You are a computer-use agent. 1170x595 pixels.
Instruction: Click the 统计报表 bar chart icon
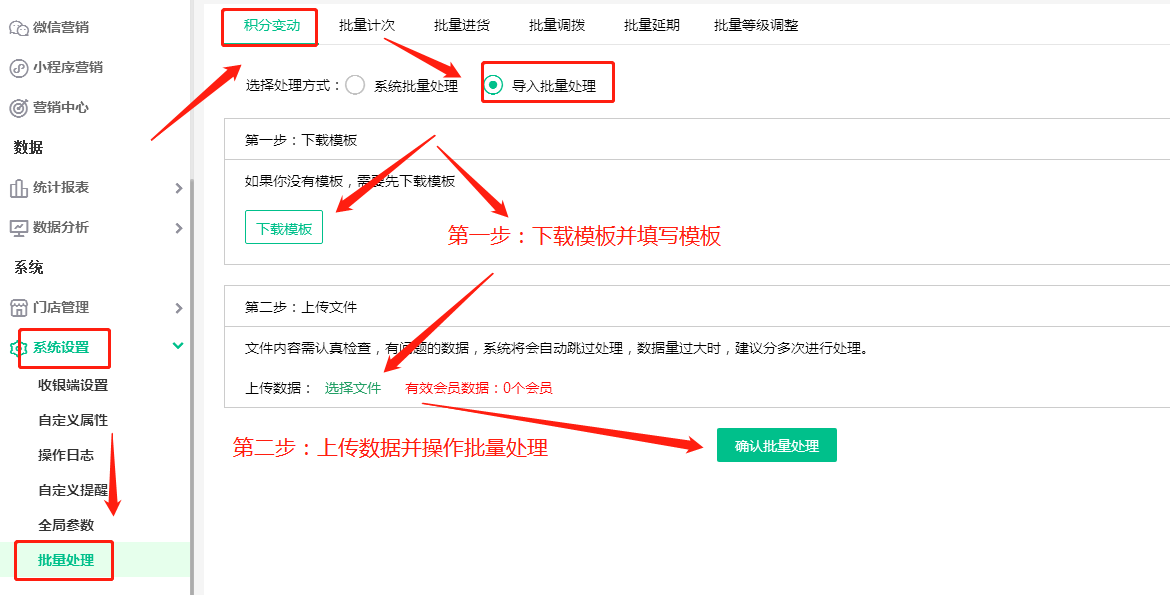pyautogui.click(x=17, y=187)
